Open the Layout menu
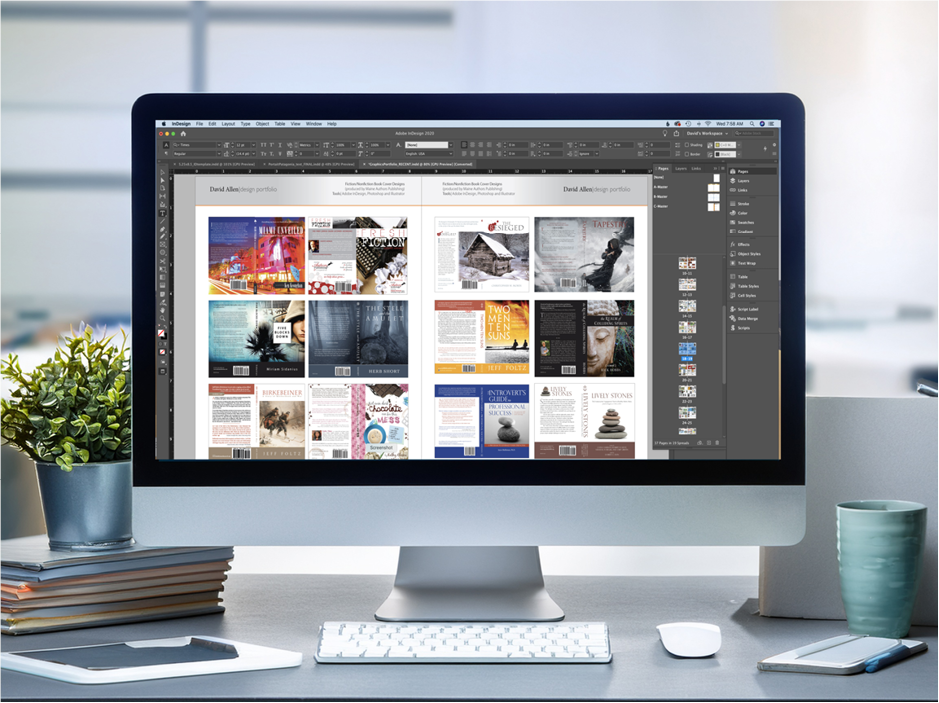Screen dimensions: 939x703 228,124
